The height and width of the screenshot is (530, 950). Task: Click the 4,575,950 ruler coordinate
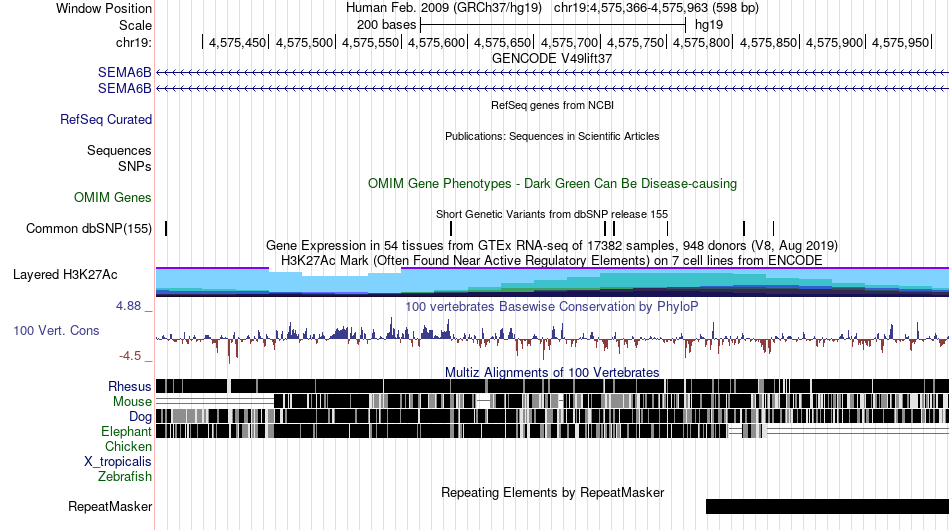tap(900, 42)
